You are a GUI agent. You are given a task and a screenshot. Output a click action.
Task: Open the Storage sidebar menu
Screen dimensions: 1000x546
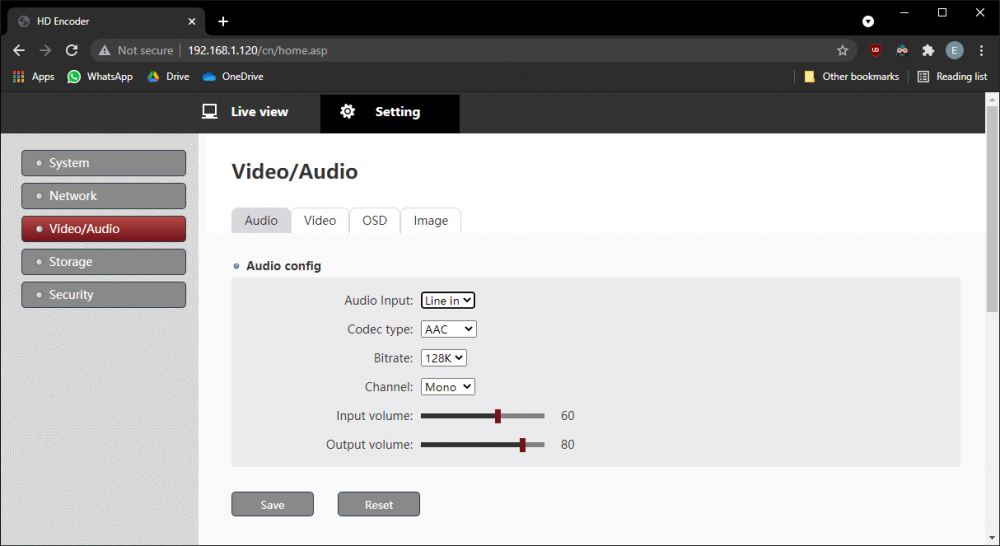pos(103,262)
